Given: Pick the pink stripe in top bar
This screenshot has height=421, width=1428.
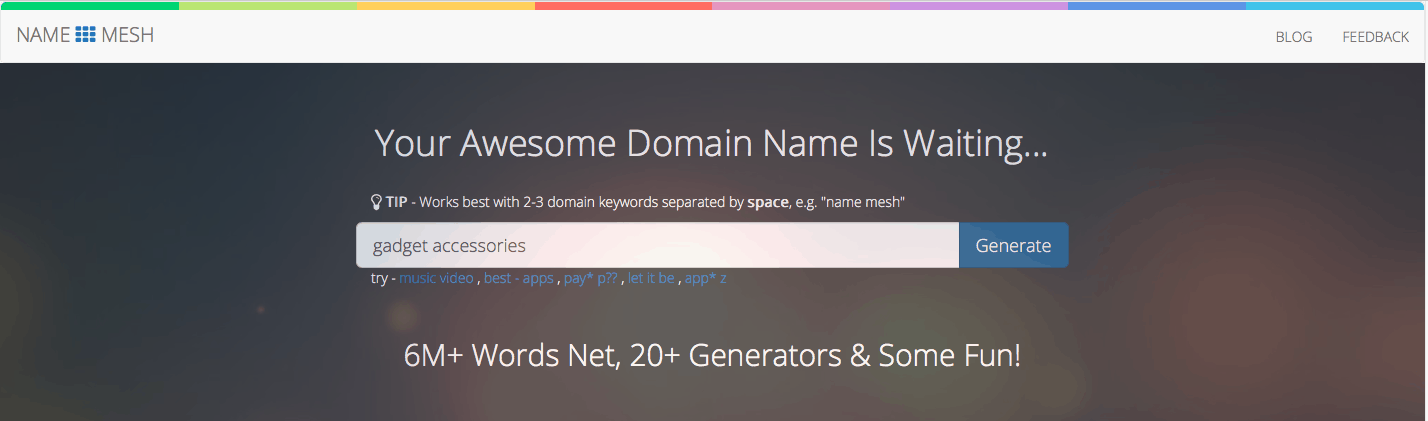Looking at the screenshot, I should [801, 5].
